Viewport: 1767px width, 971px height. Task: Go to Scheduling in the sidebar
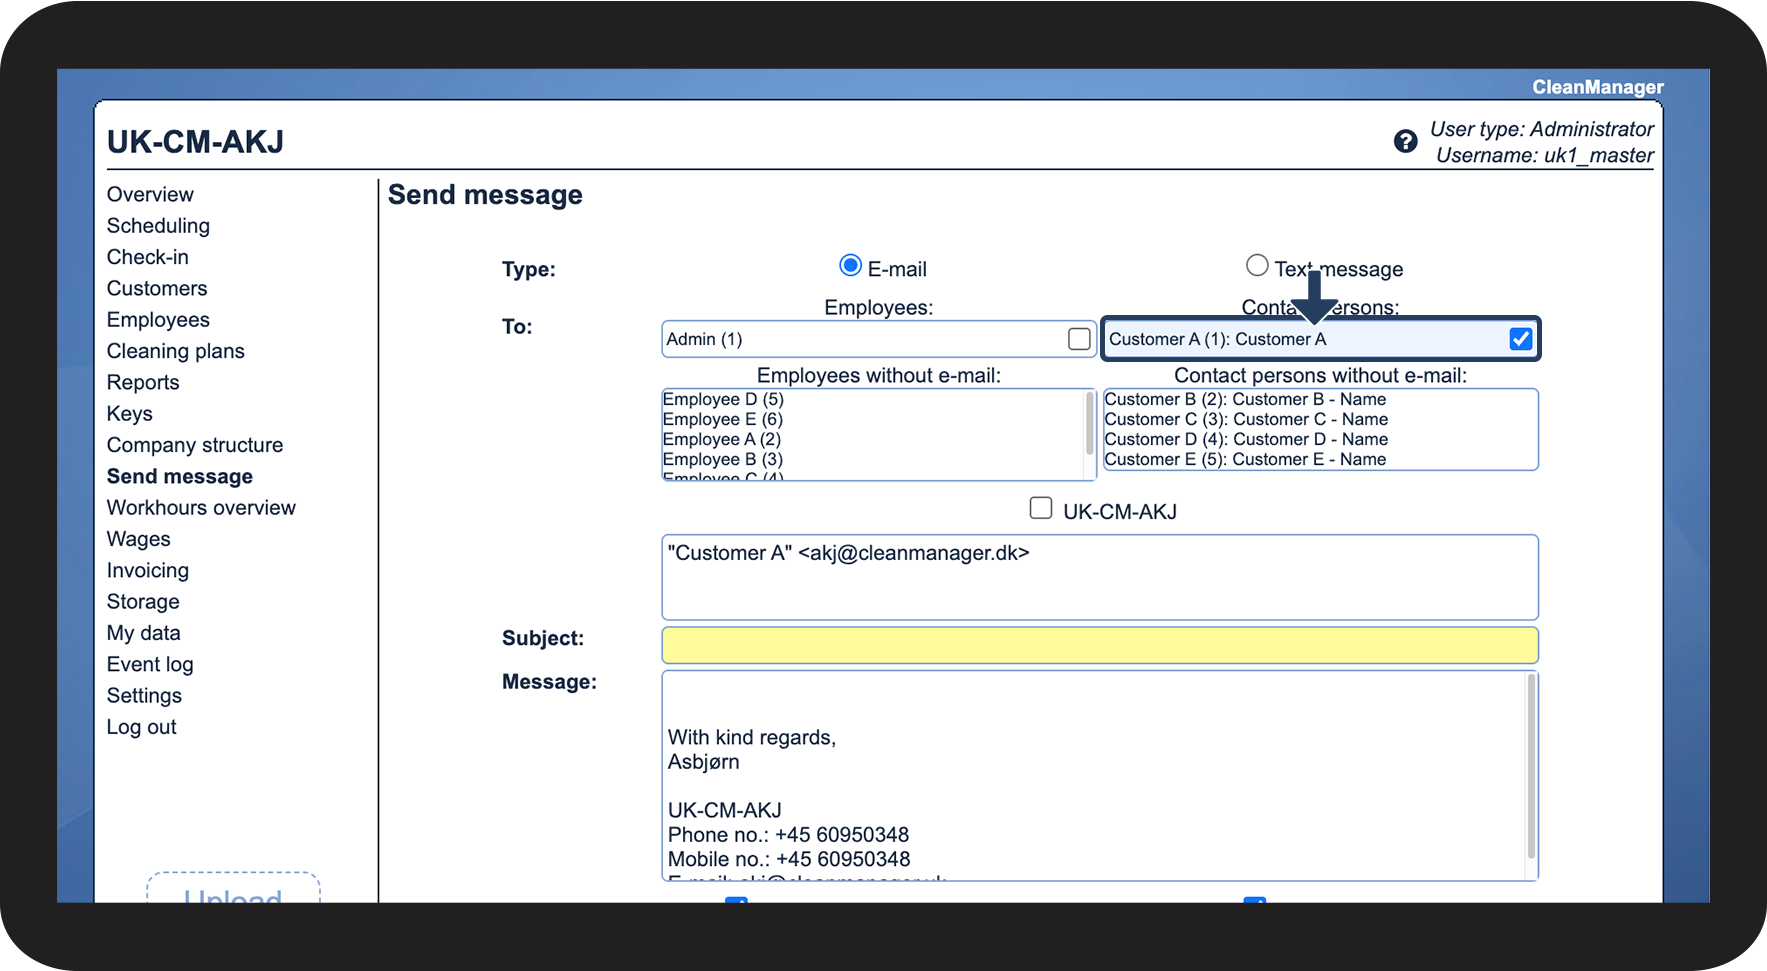tap(158, 226)
